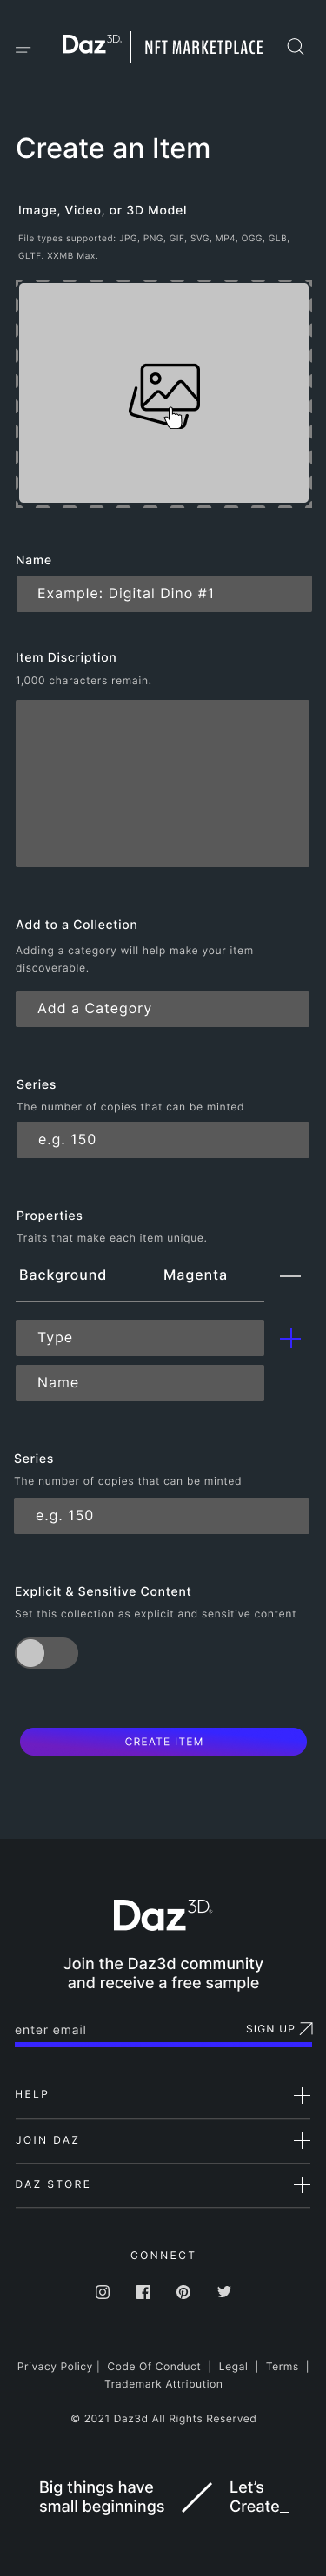Open the hamburger menu icon
Image resolution: width=326 pixels, height=2576 pixels.
(25, 47)
